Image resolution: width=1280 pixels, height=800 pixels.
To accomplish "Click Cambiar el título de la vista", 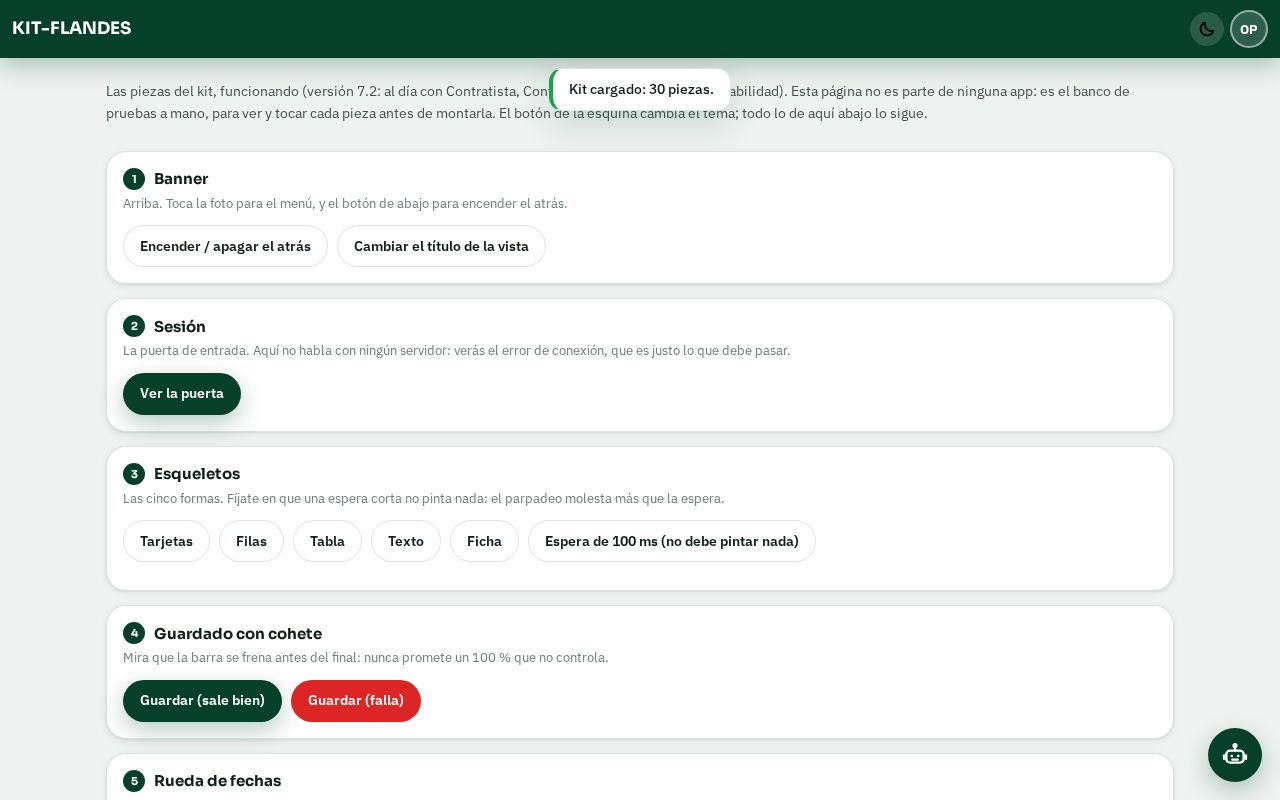I will [441, 246].
